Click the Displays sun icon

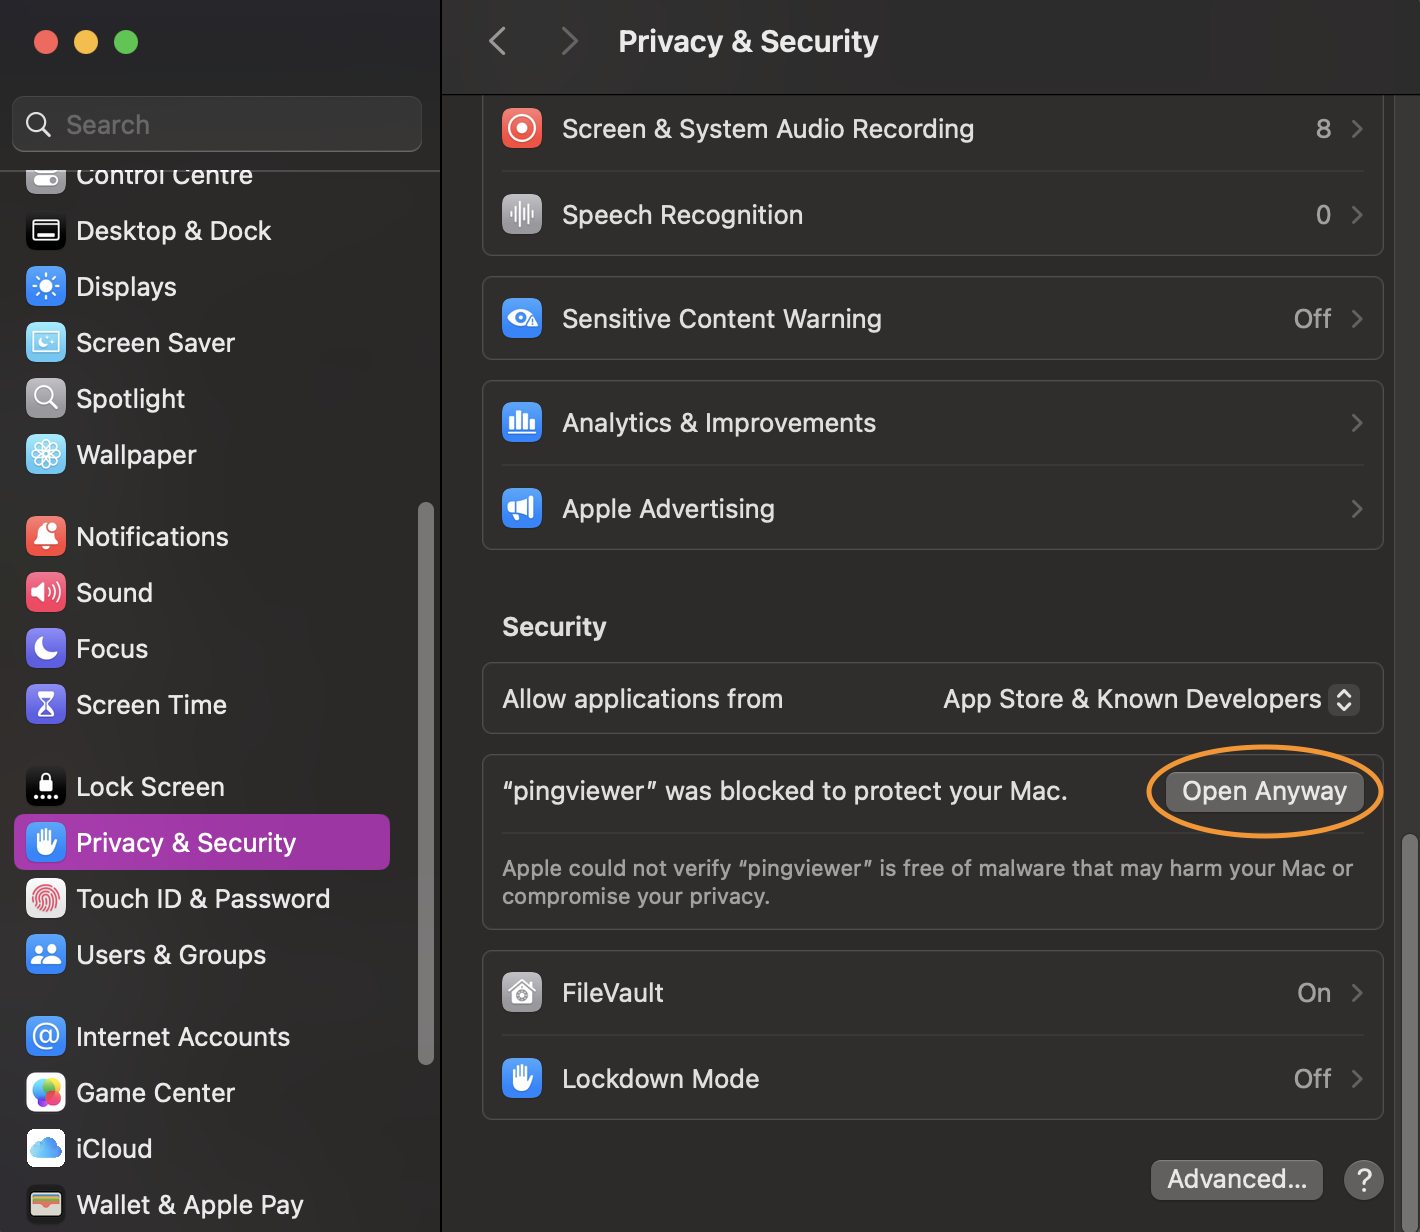click(46, 287)
